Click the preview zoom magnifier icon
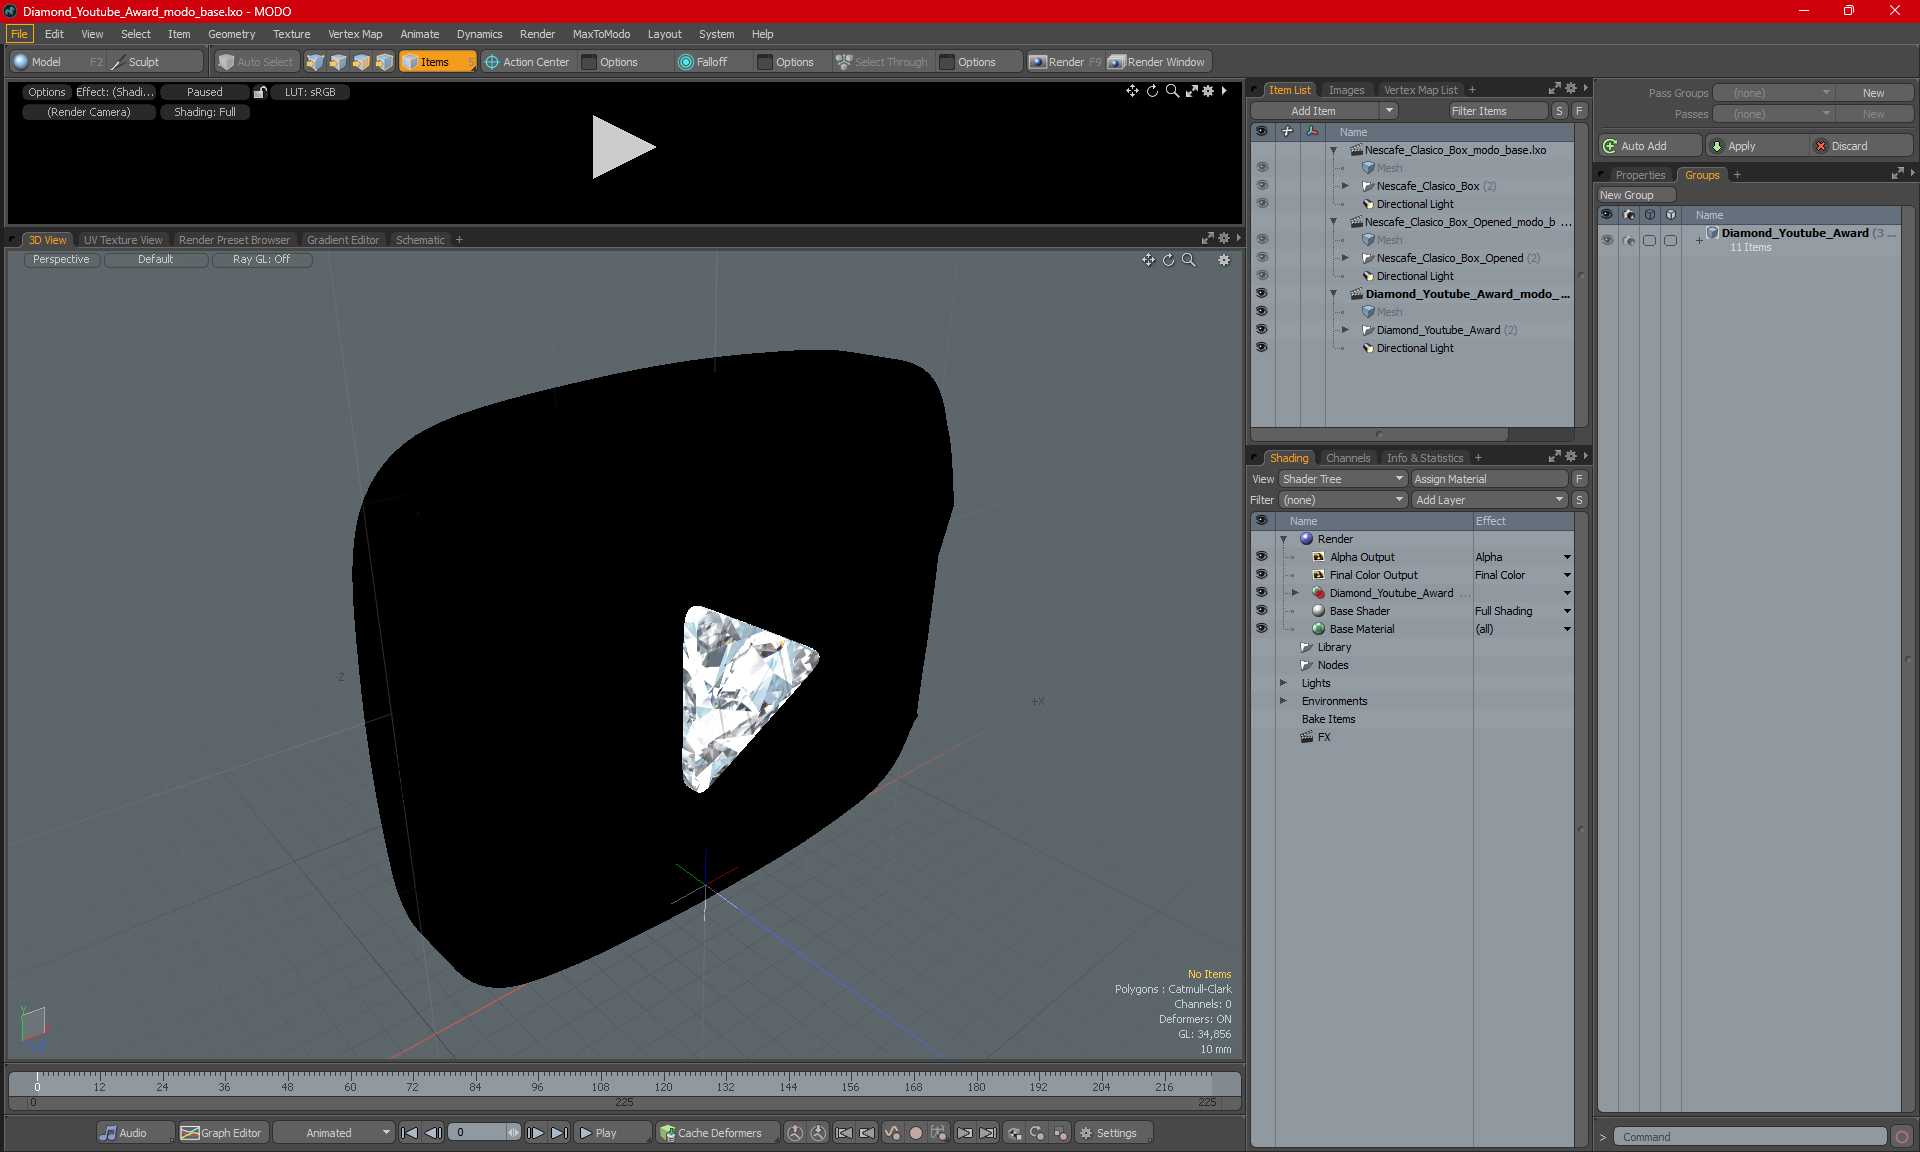The width and height of the screenshot is (1920, 1152). coord(1172,91)
